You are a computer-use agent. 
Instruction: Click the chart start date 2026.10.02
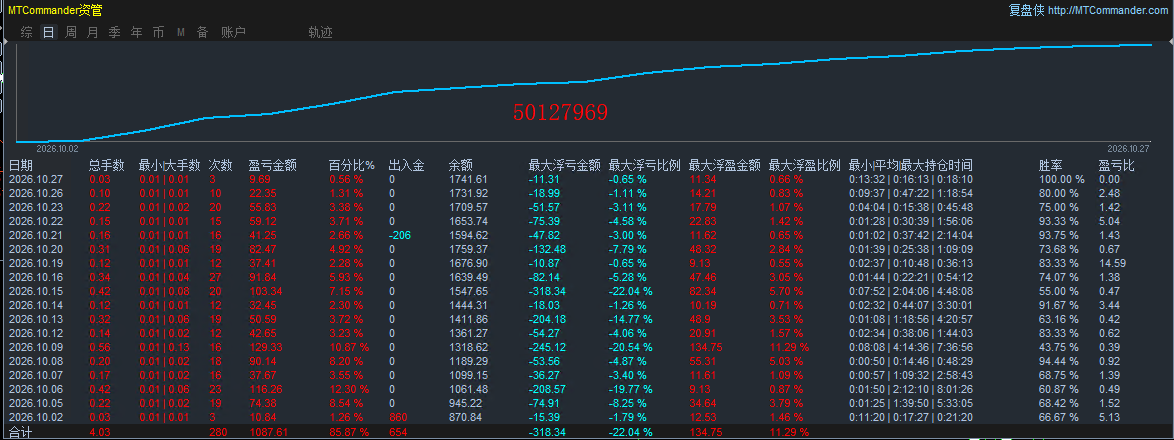pyautogui.click(x=58, y=148)
